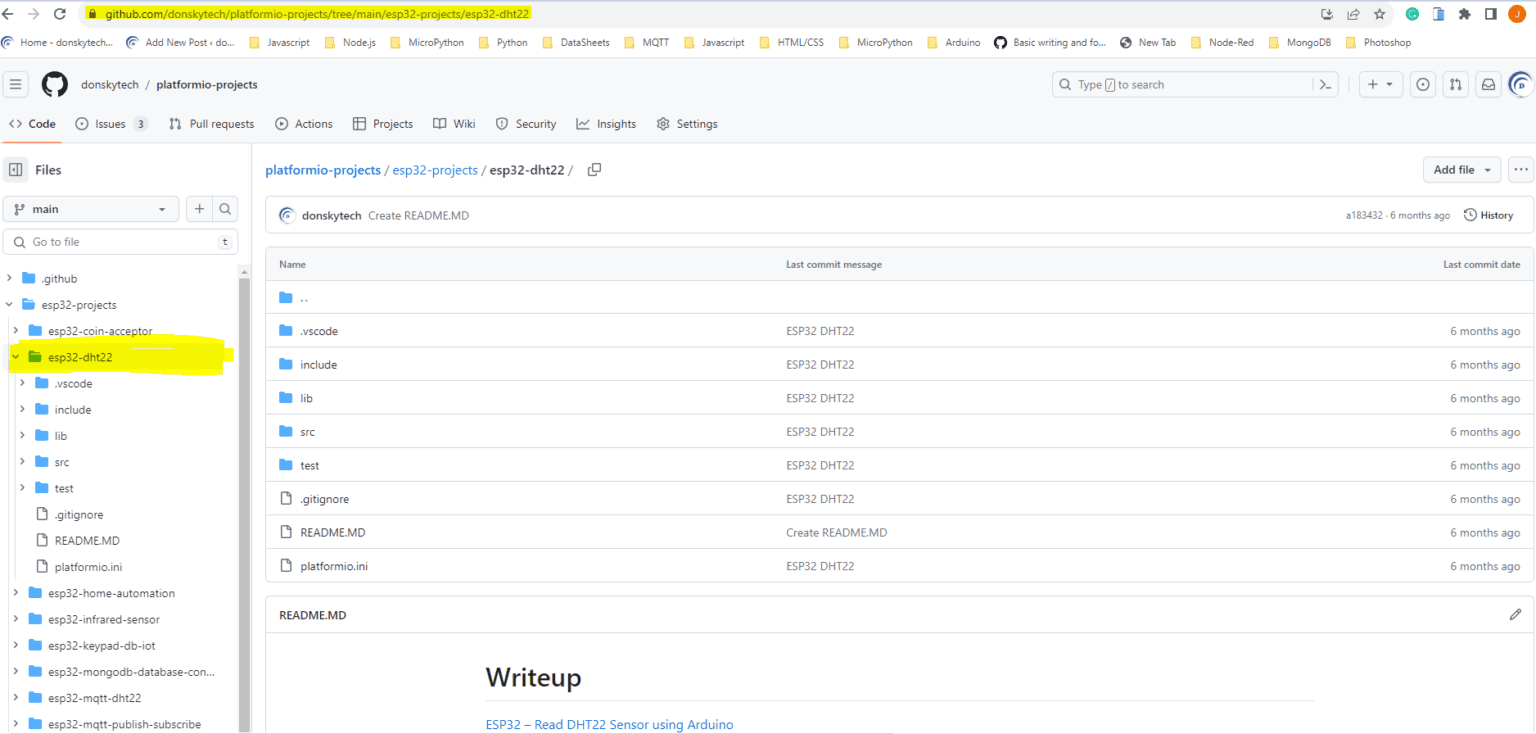Collapse the Files side panel
The height and width of the screenshot is (734, 1536).
(x=15, y=169)
